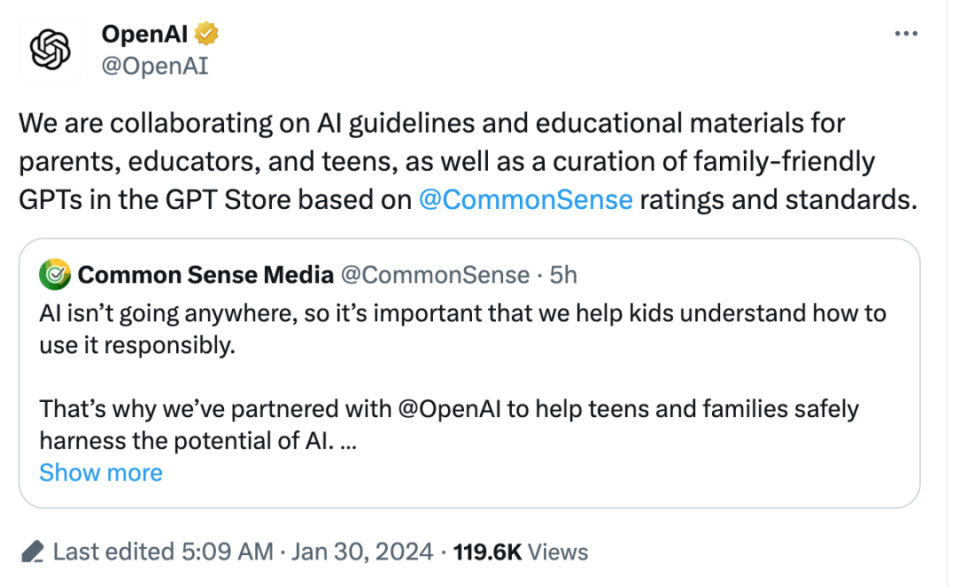The height and width of the screenshot is (587, 960).
Task: Click the 119.6K Views count
Action: (522, 551)
